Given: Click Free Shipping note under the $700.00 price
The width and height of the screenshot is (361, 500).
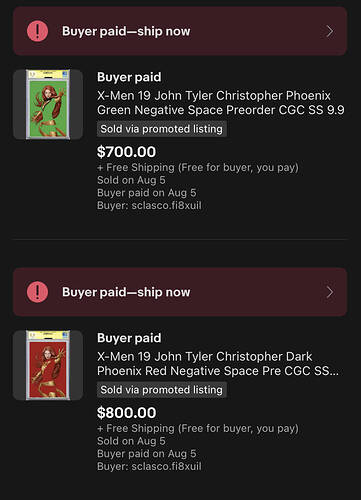Looking at the screenshot, I should [198, 167].
